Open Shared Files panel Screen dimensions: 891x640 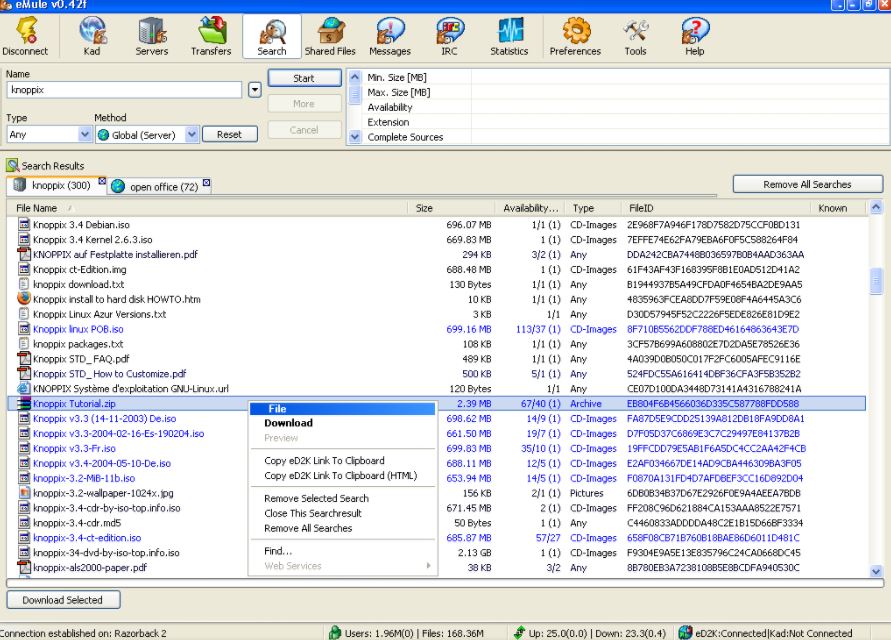330,37
